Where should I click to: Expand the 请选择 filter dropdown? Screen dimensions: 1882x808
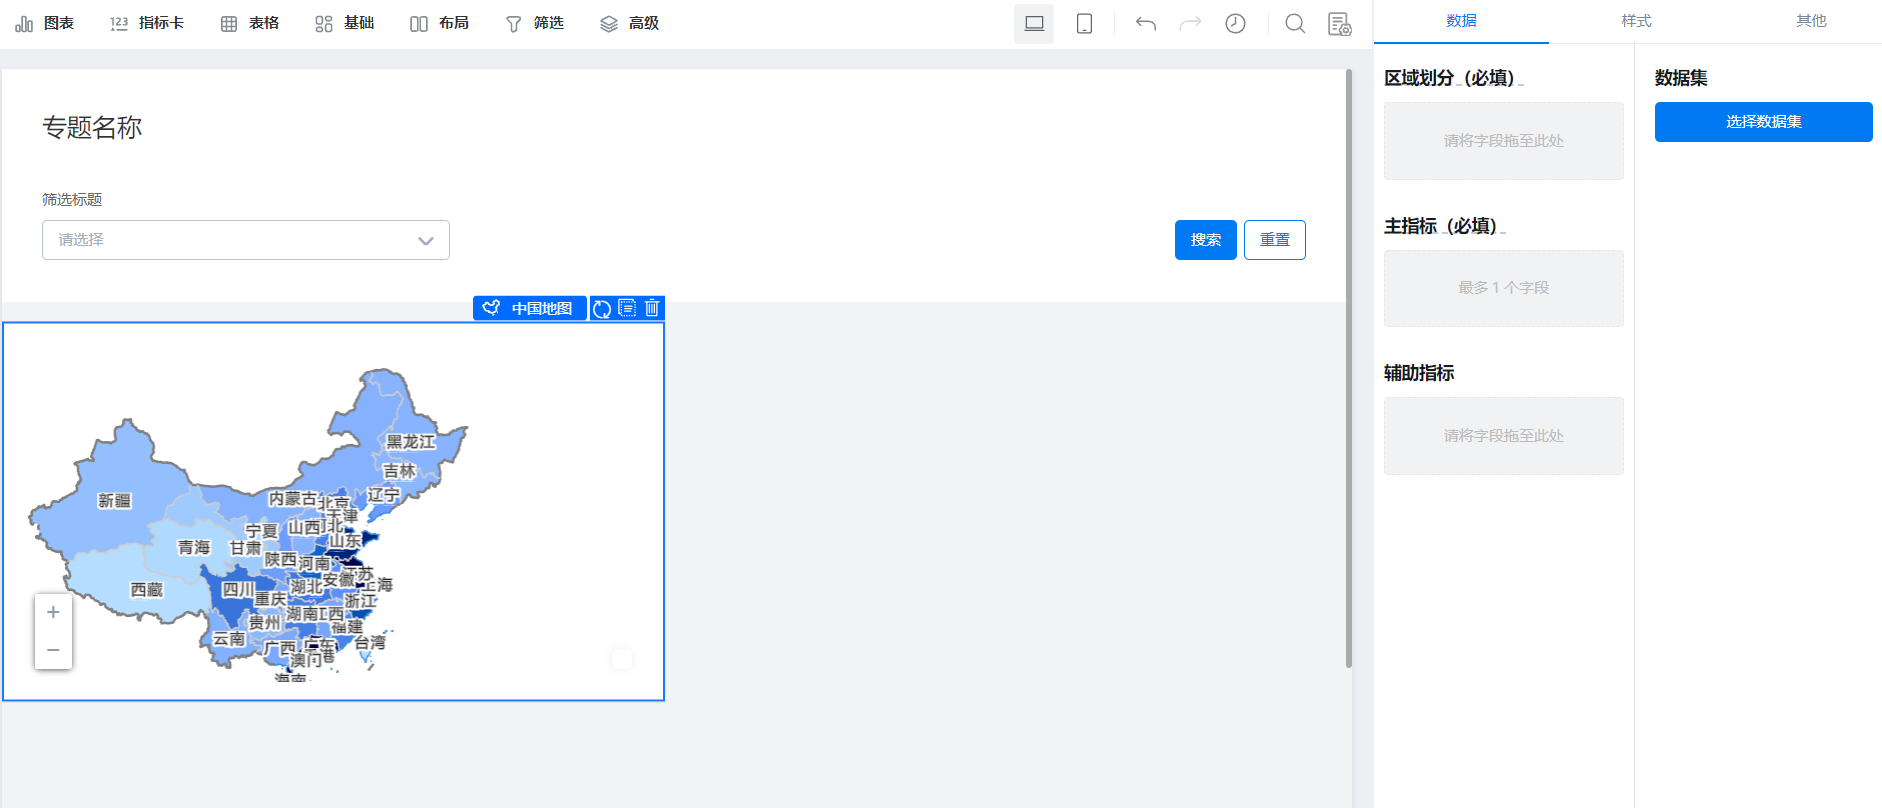coord(246,240)
